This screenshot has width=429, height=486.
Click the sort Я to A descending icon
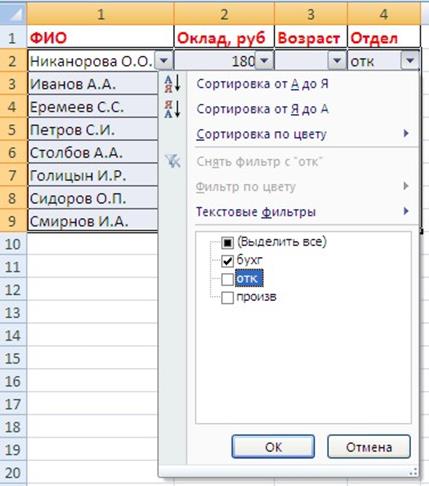click(173, 109)
